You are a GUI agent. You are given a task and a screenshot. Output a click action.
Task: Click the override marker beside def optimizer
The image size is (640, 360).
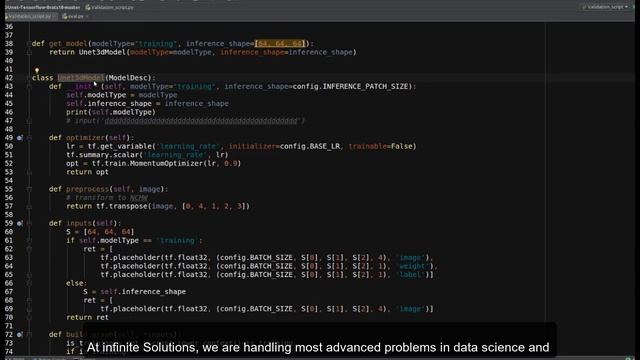20,138
